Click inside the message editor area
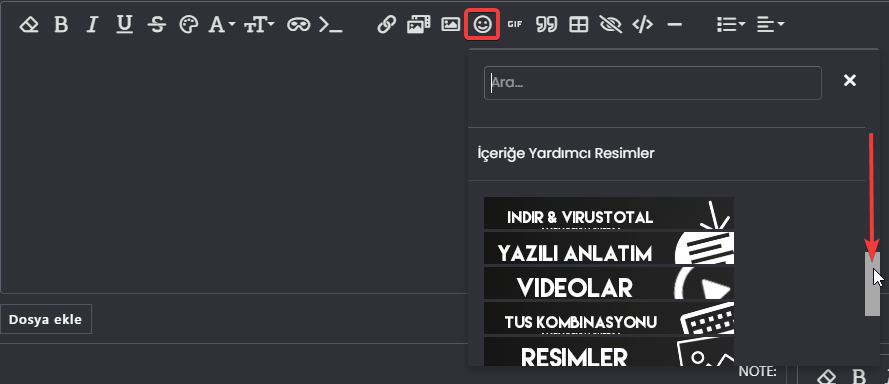This screenshot has height=384, width=889. [x=234, y=170]
